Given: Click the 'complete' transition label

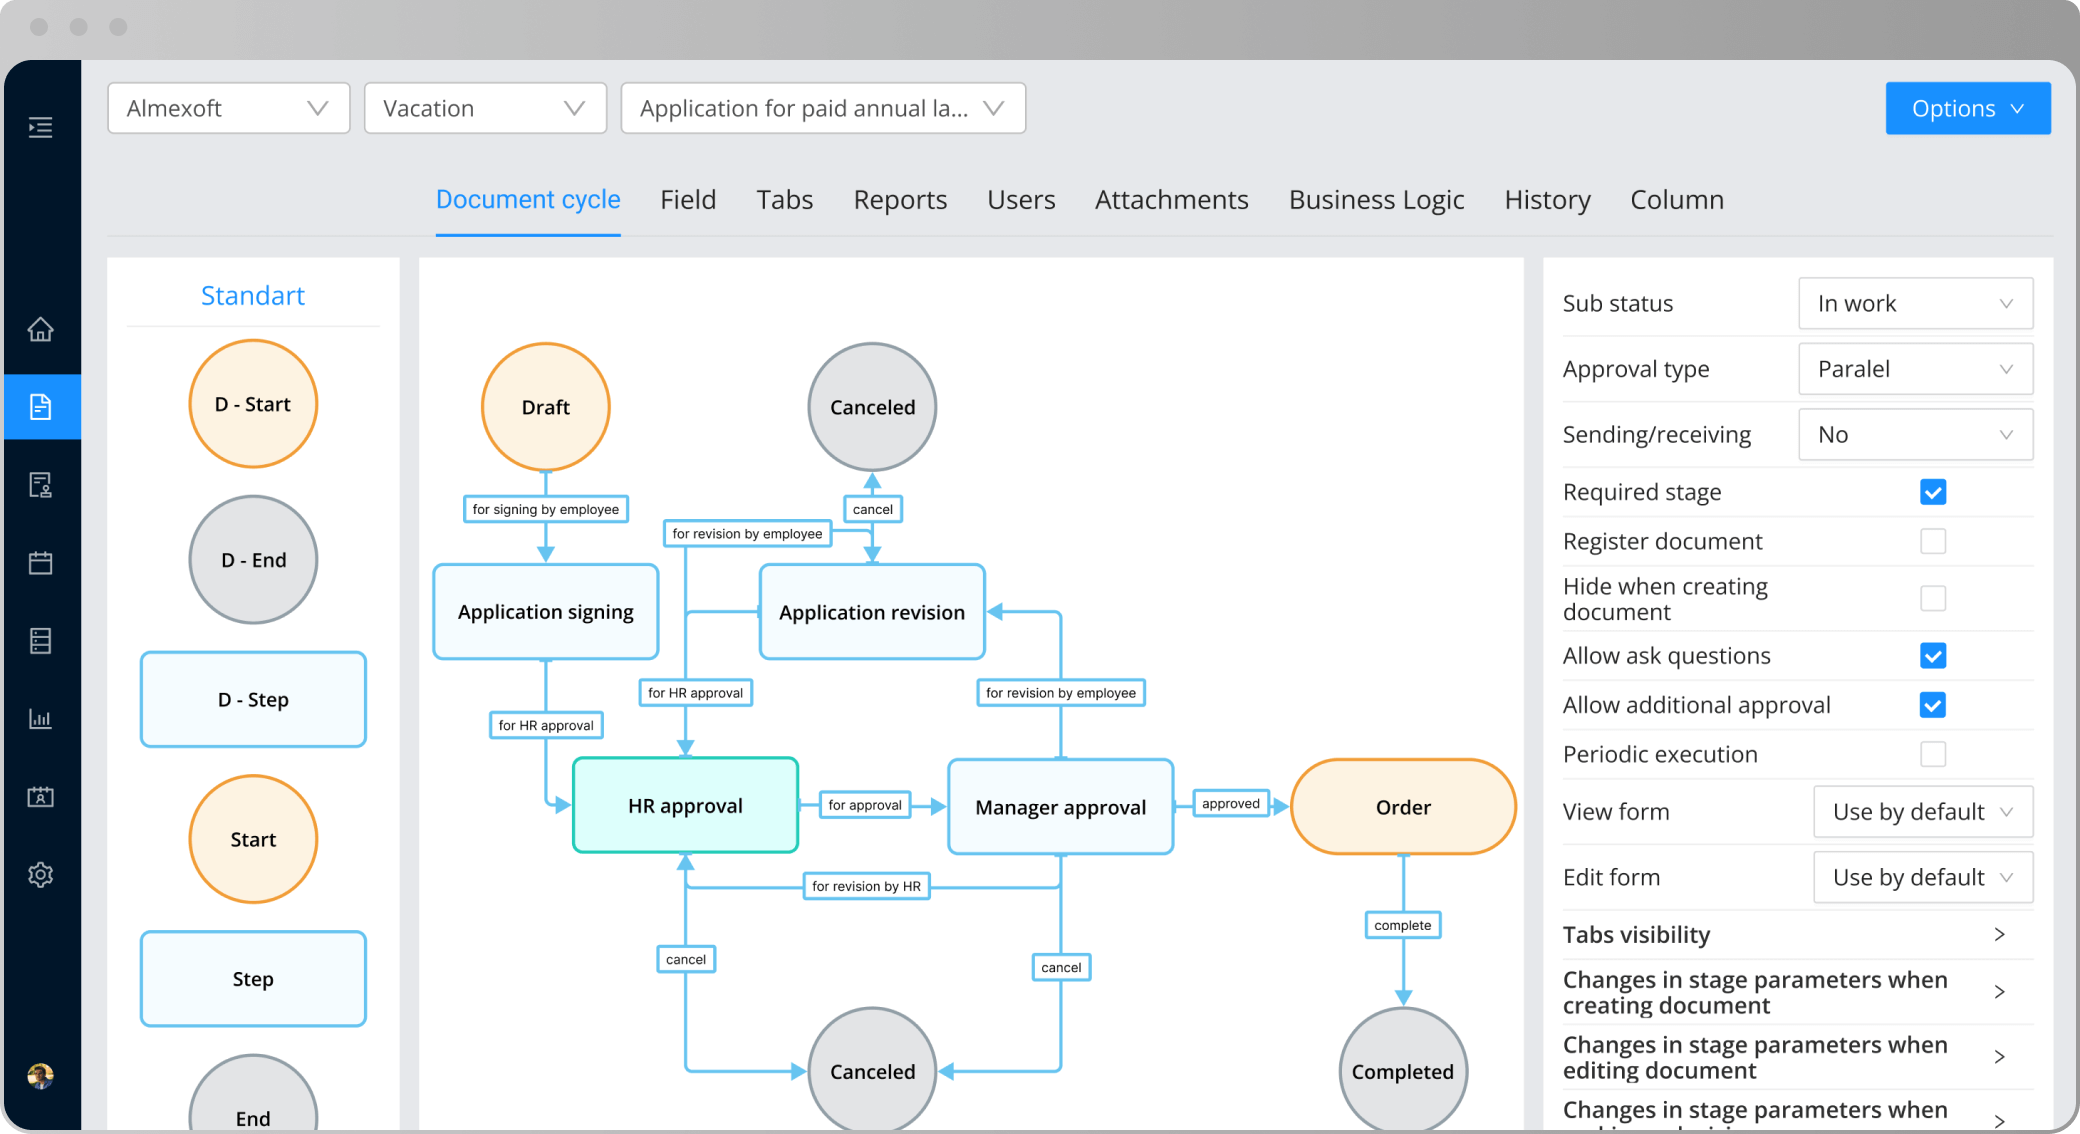Looking at the screenshot, I should pos(1403,925).
